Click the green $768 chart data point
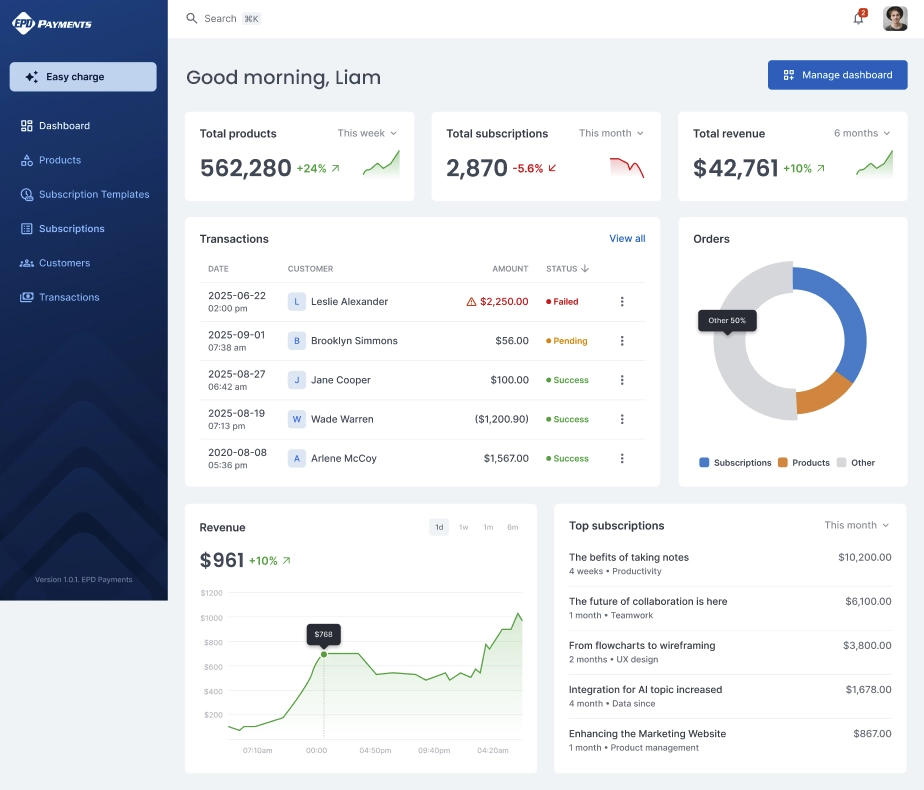The width and height of the screenshot is (924, 790). pyautogui.click(x=324, y=655)
